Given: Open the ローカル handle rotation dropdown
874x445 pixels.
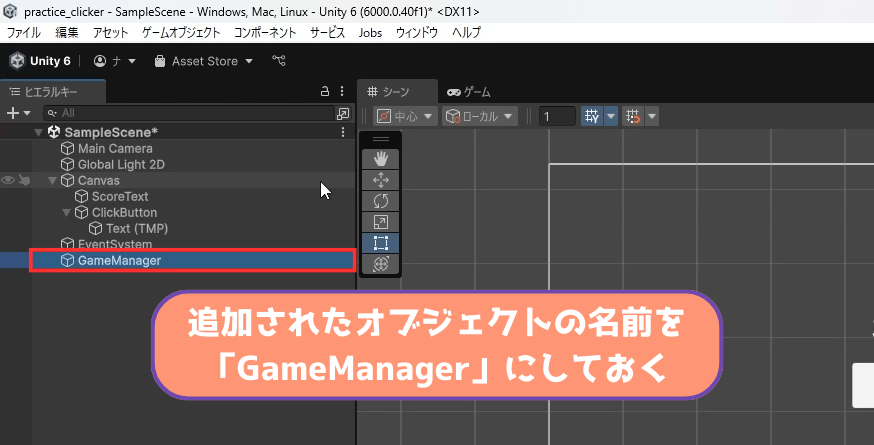Looking at the screenshot, I should coord(480,116).
